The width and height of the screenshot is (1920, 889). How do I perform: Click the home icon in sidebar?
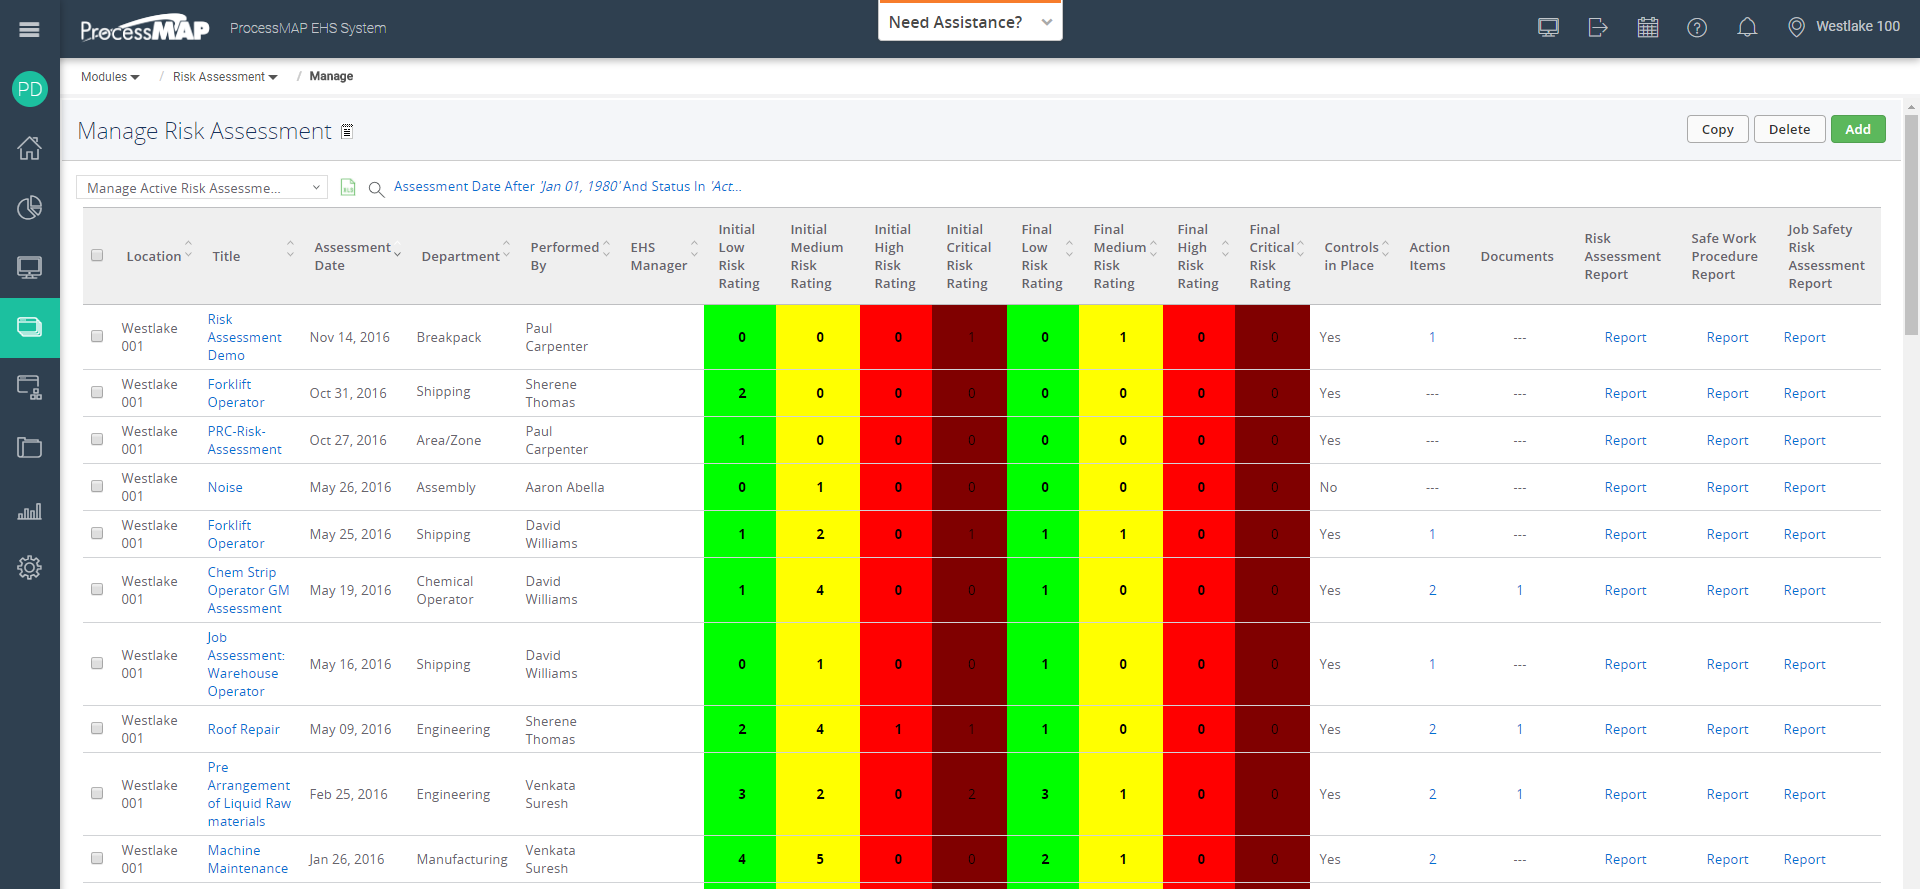pyautogui.click(x=29, y=148)
